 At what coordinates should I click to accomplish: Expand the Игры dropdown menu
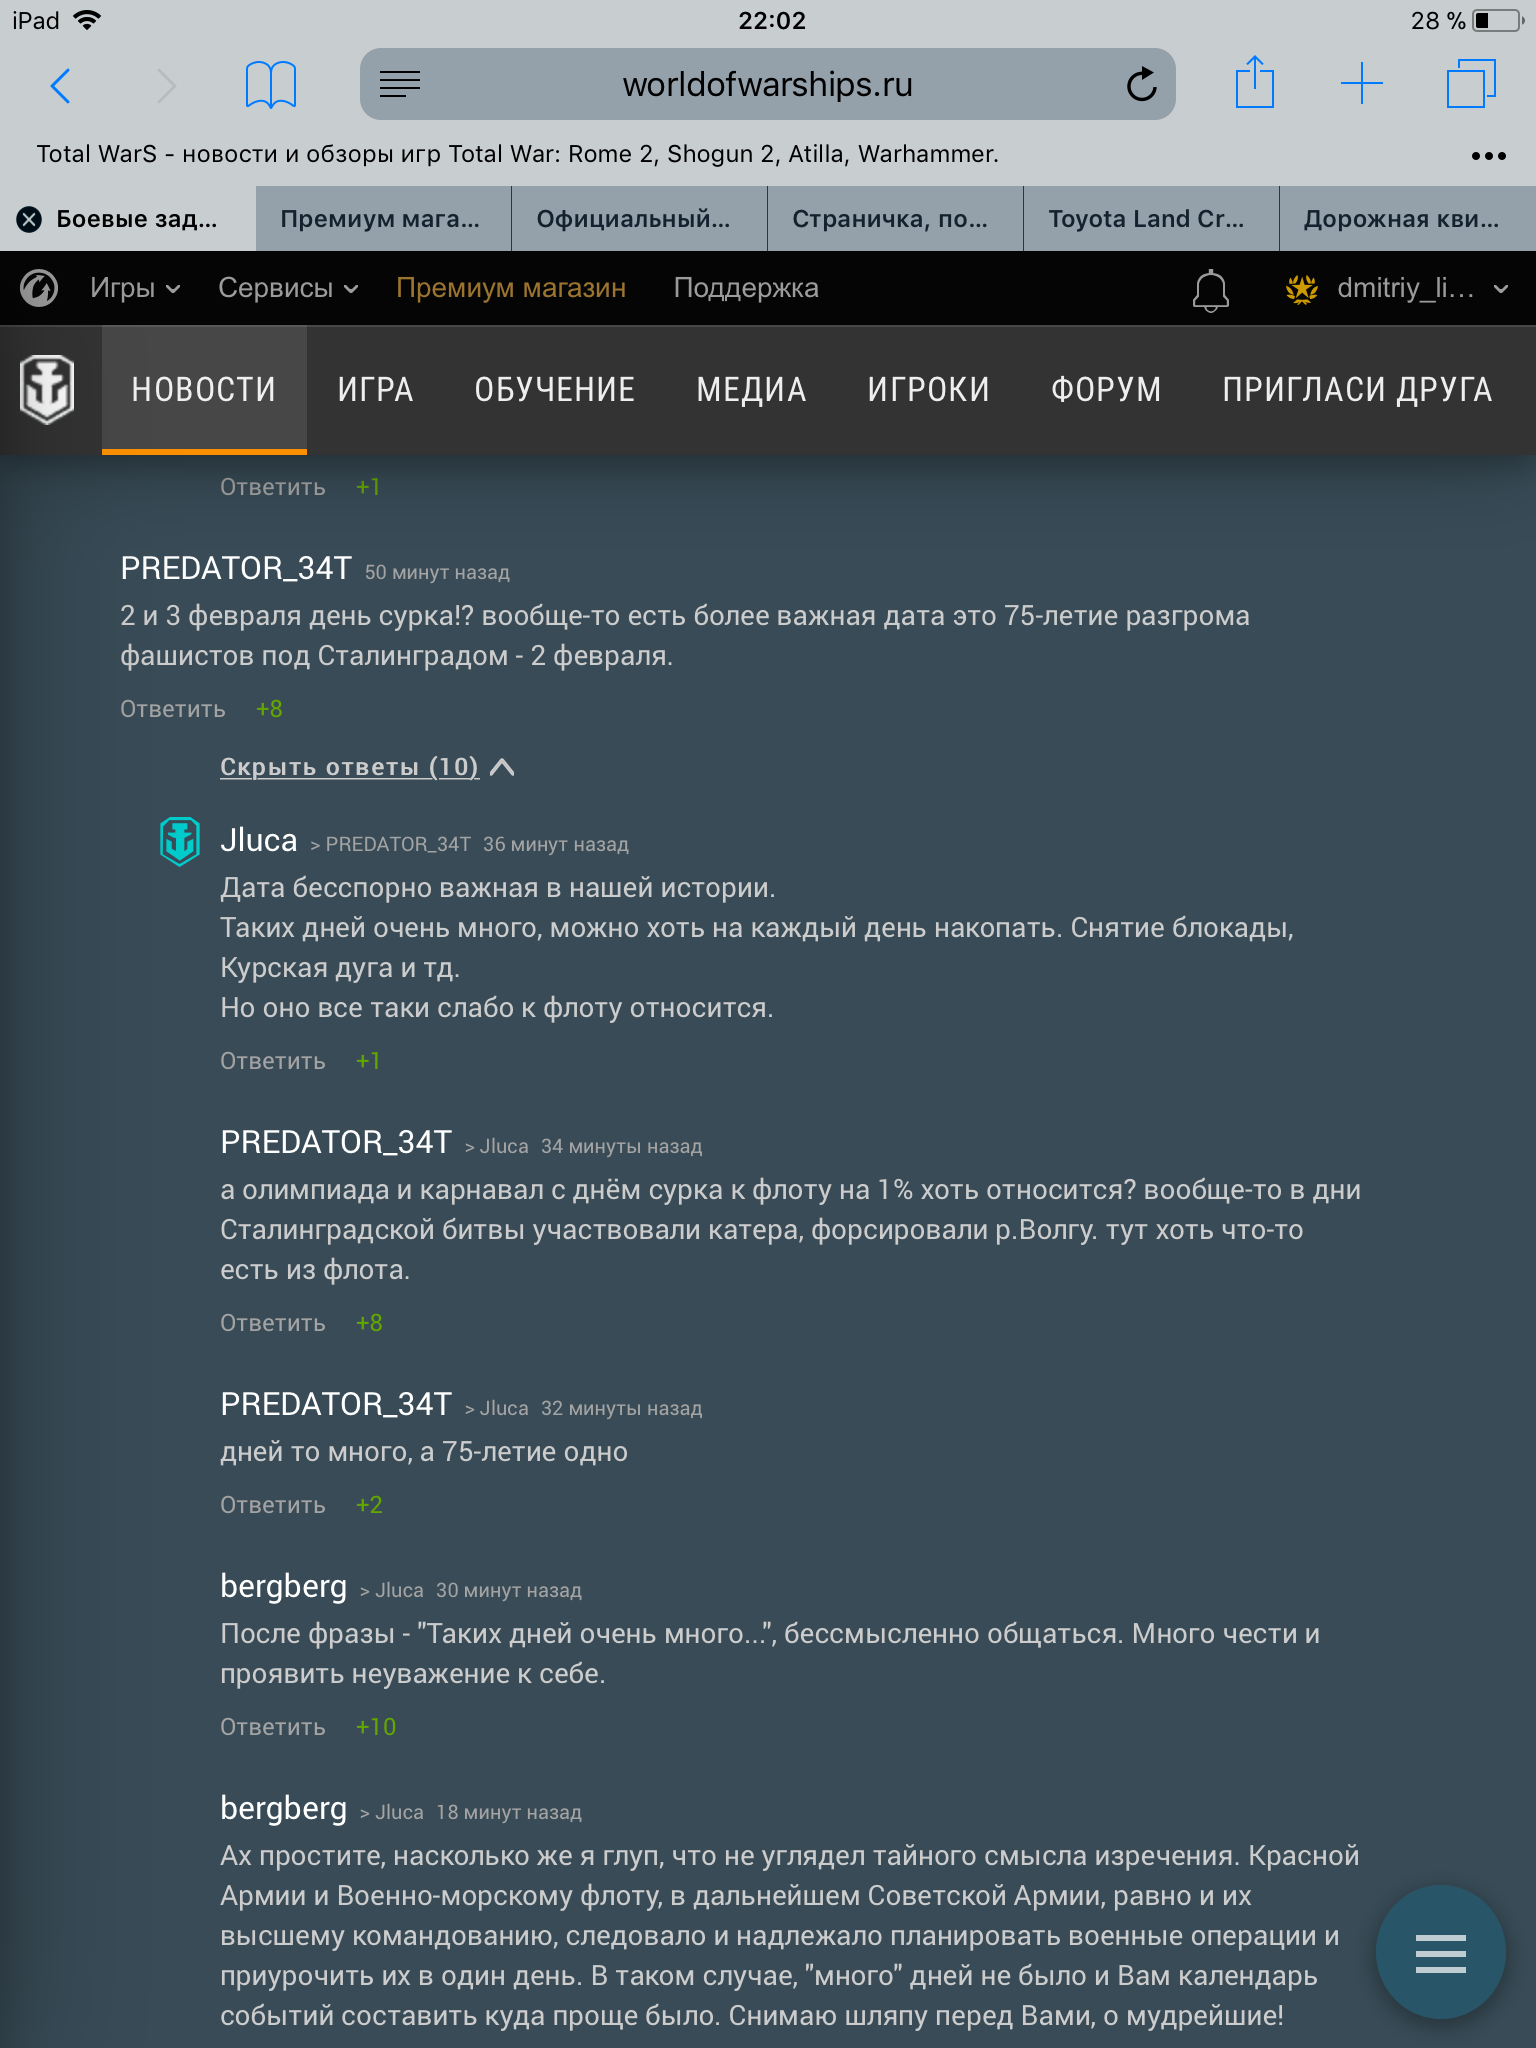click(x=135, y=288)
